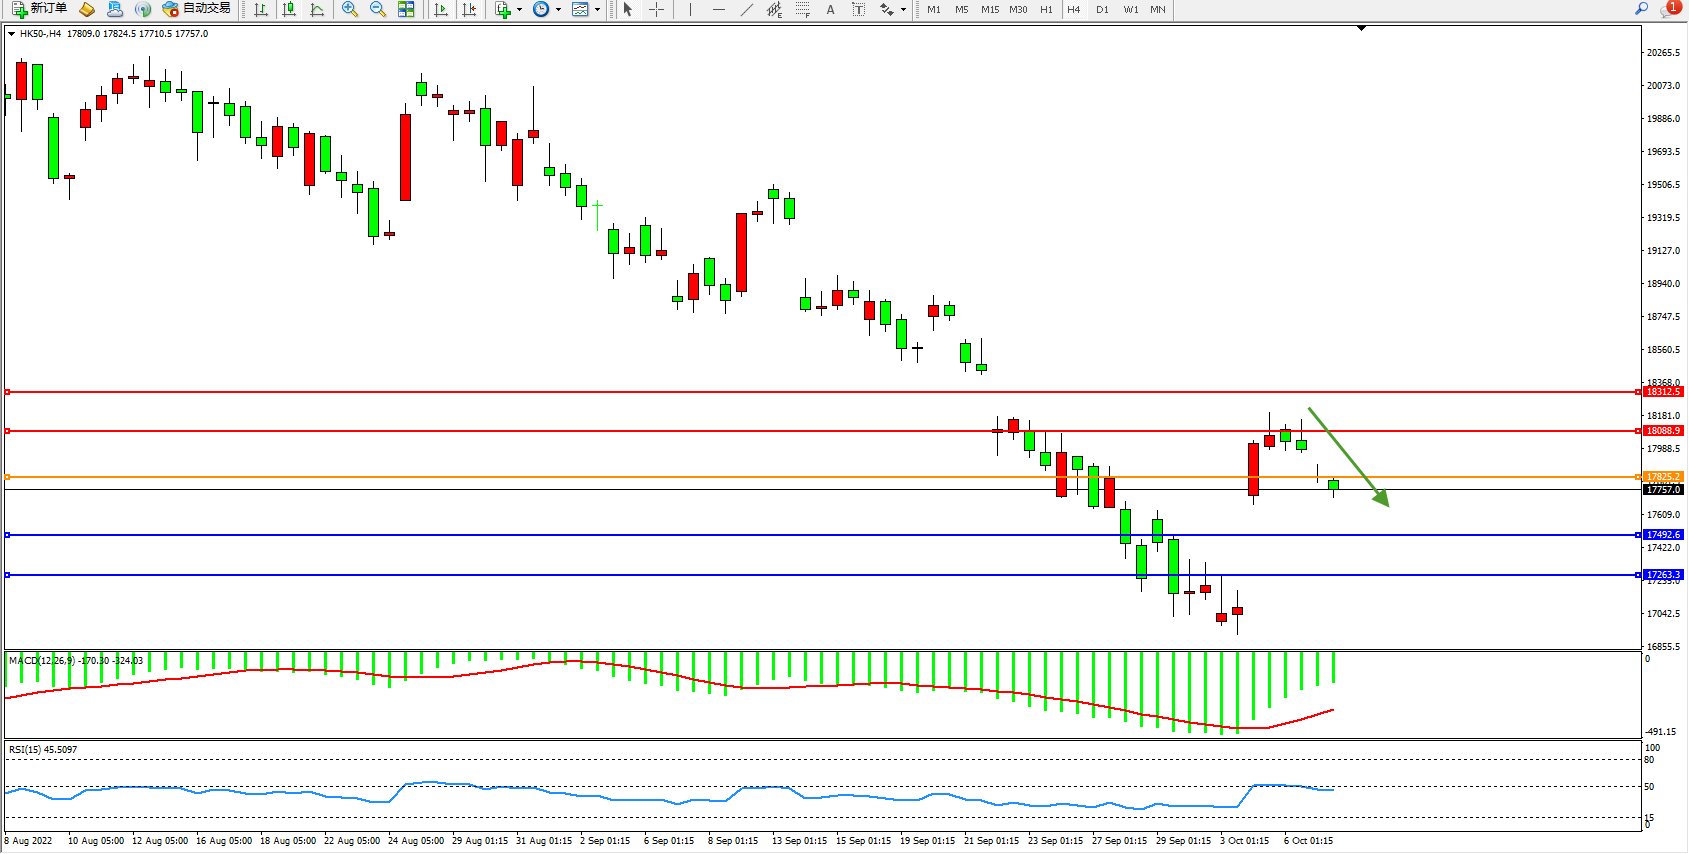The image size is (1689, 854).
Task: Zoom in on the chart
Action: [x=350, y=9]
